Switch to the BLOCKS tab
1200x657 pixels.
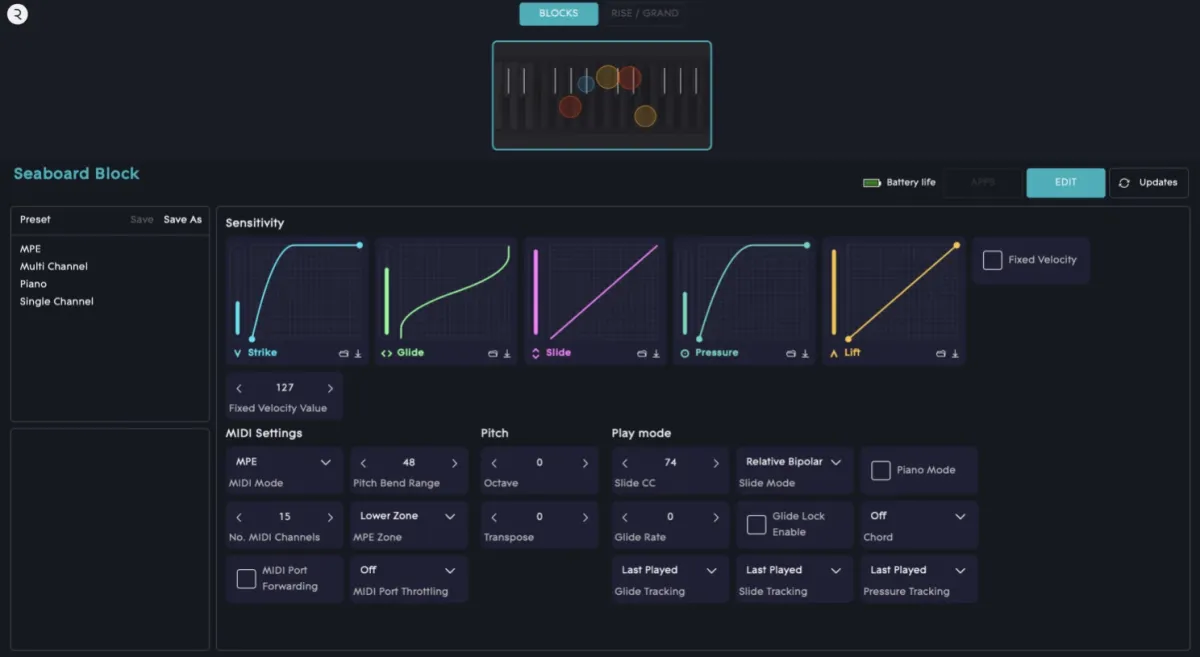558,13
